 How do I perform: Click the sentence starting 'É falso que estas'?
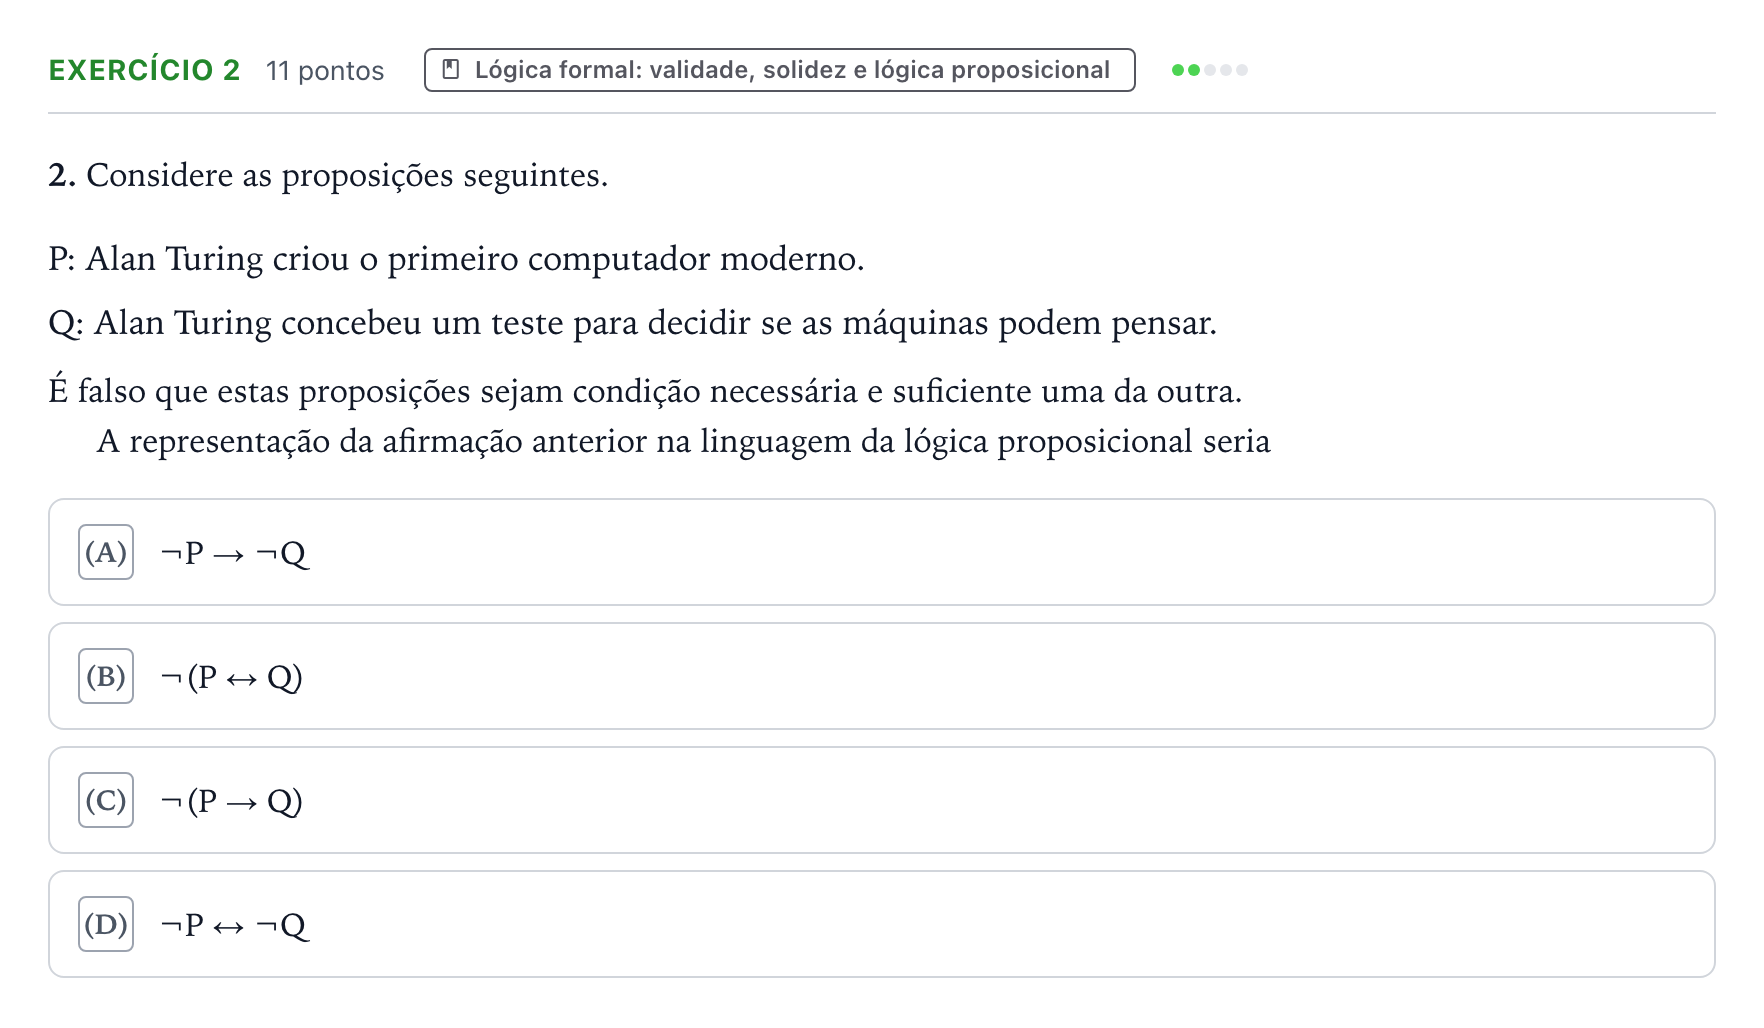pos(645,391)
